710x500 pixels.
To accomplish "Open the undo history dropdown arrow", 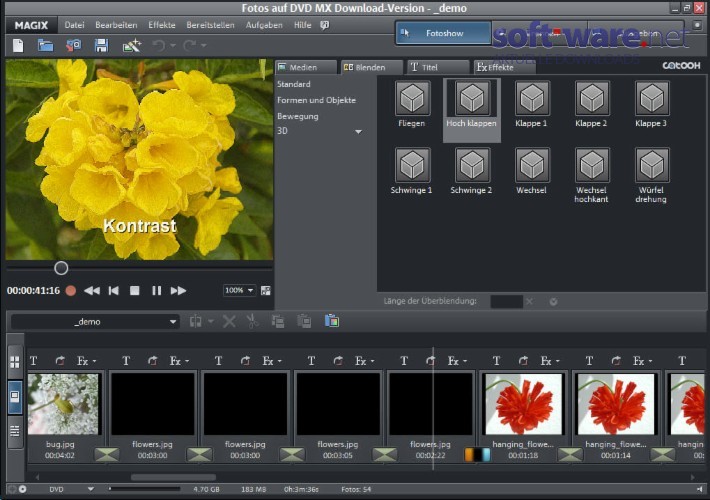I will [173, 46].
